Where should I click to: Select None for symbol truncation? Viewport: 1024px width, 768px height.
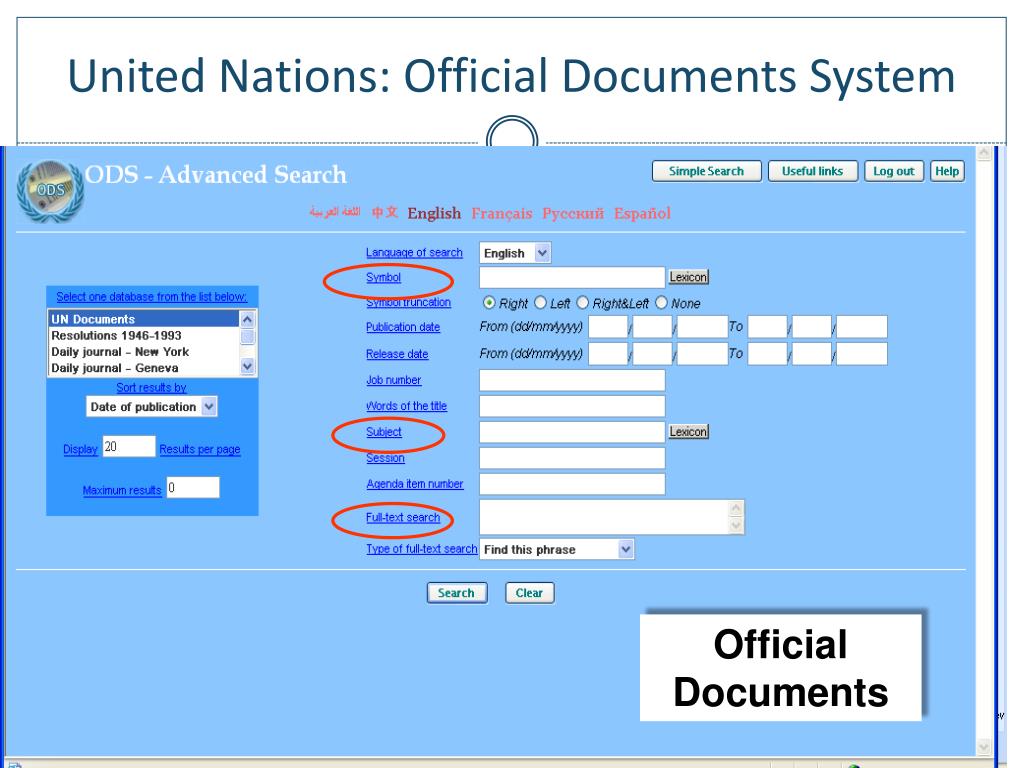coord(662,303)
